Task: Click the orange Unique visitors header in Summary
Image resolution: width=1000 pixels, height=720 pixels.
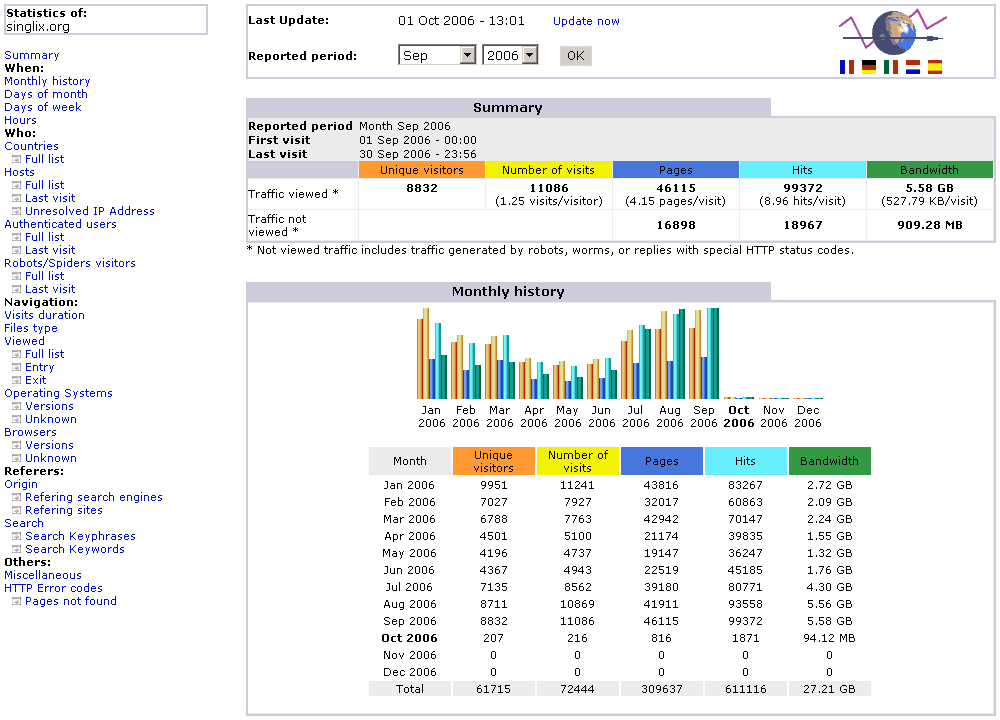Action: coord(421,170)
